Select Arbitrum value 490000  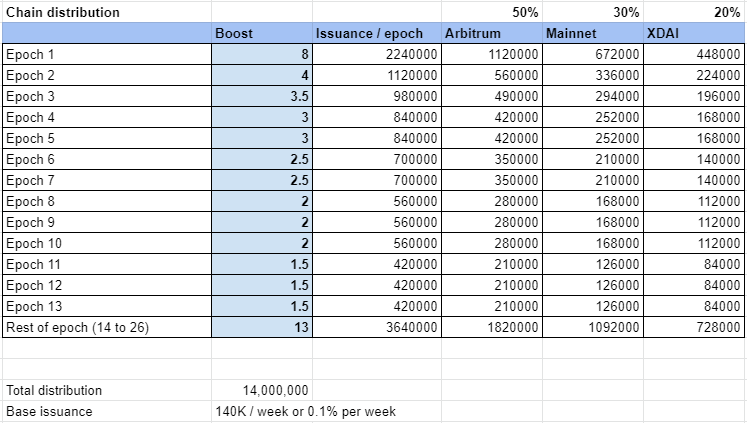(492, 96)
